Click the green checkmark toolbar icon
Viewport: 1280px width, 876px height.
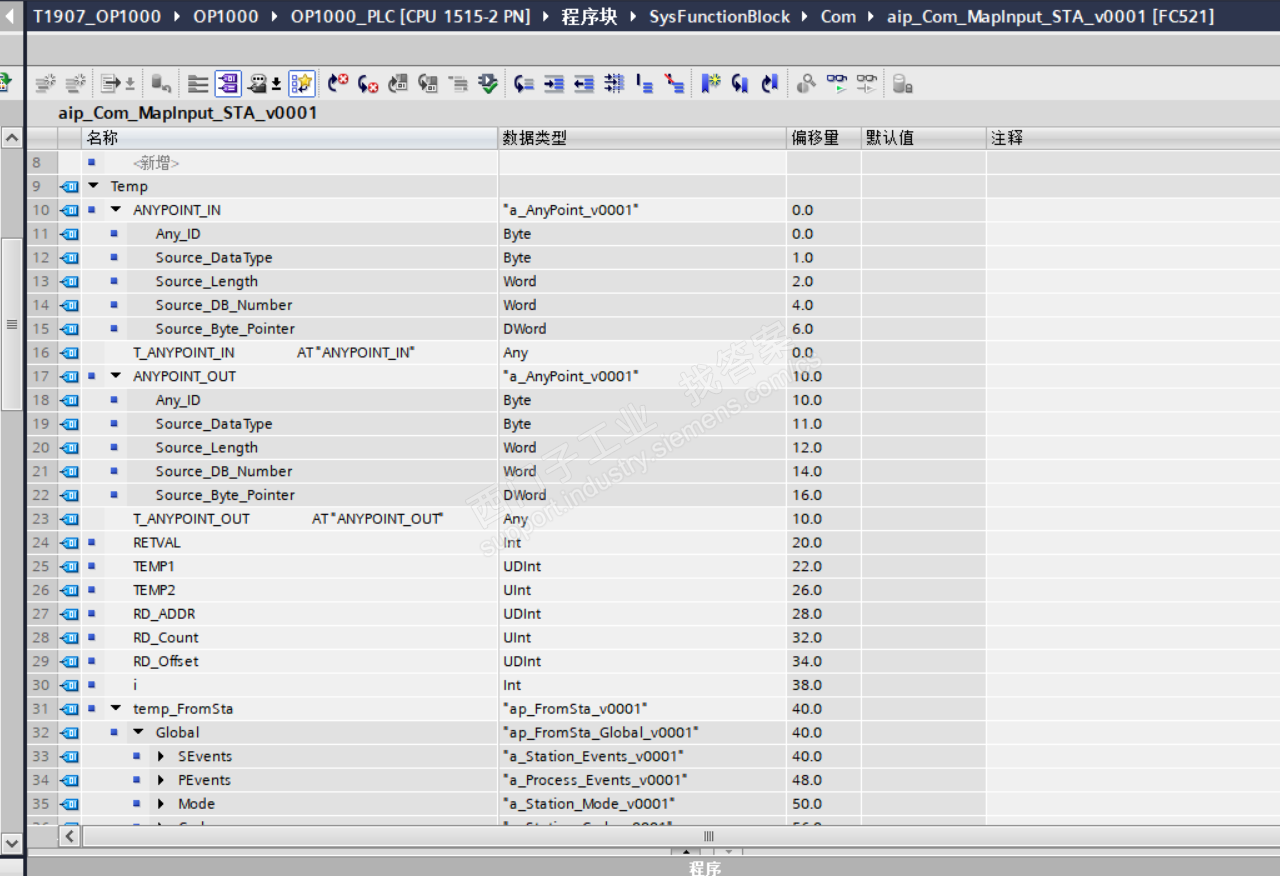point(488,84)
